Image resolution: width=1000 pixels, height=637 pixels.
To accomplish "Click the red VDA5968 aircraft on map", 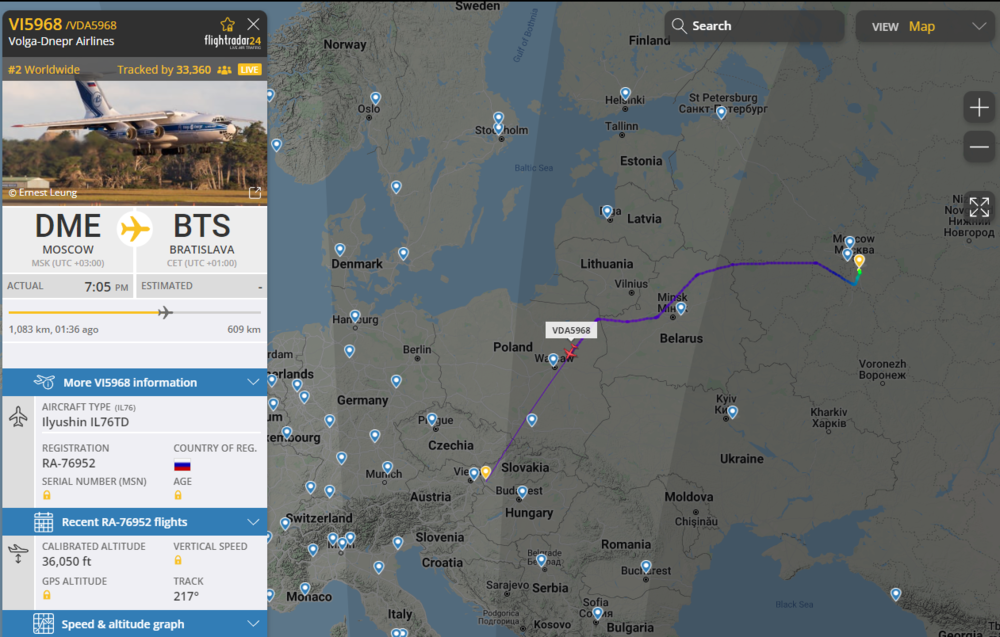I will (x=570, y=352).
